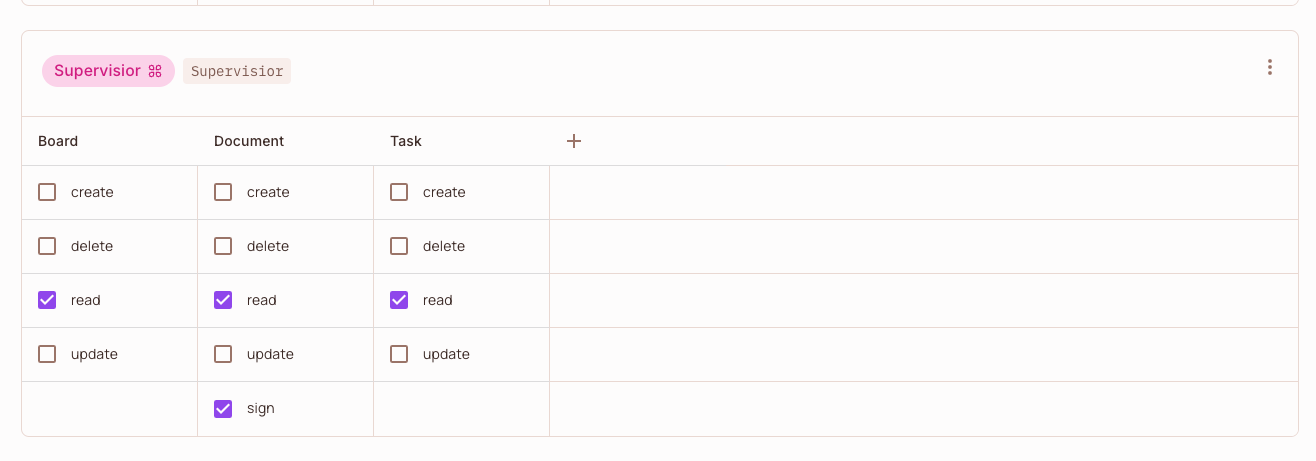Enable Document update permission
1316x461 pixels.
(223, 354)
